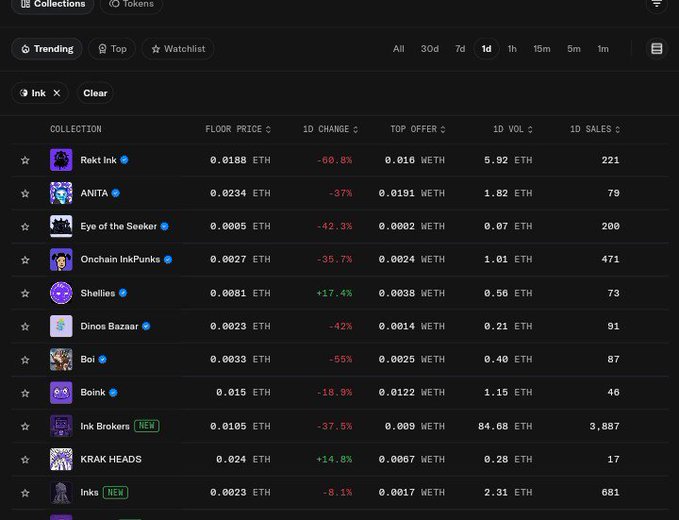Sort by 1D Change column
The height and width of the screenshot is (520, 679).
coord(330,129)
